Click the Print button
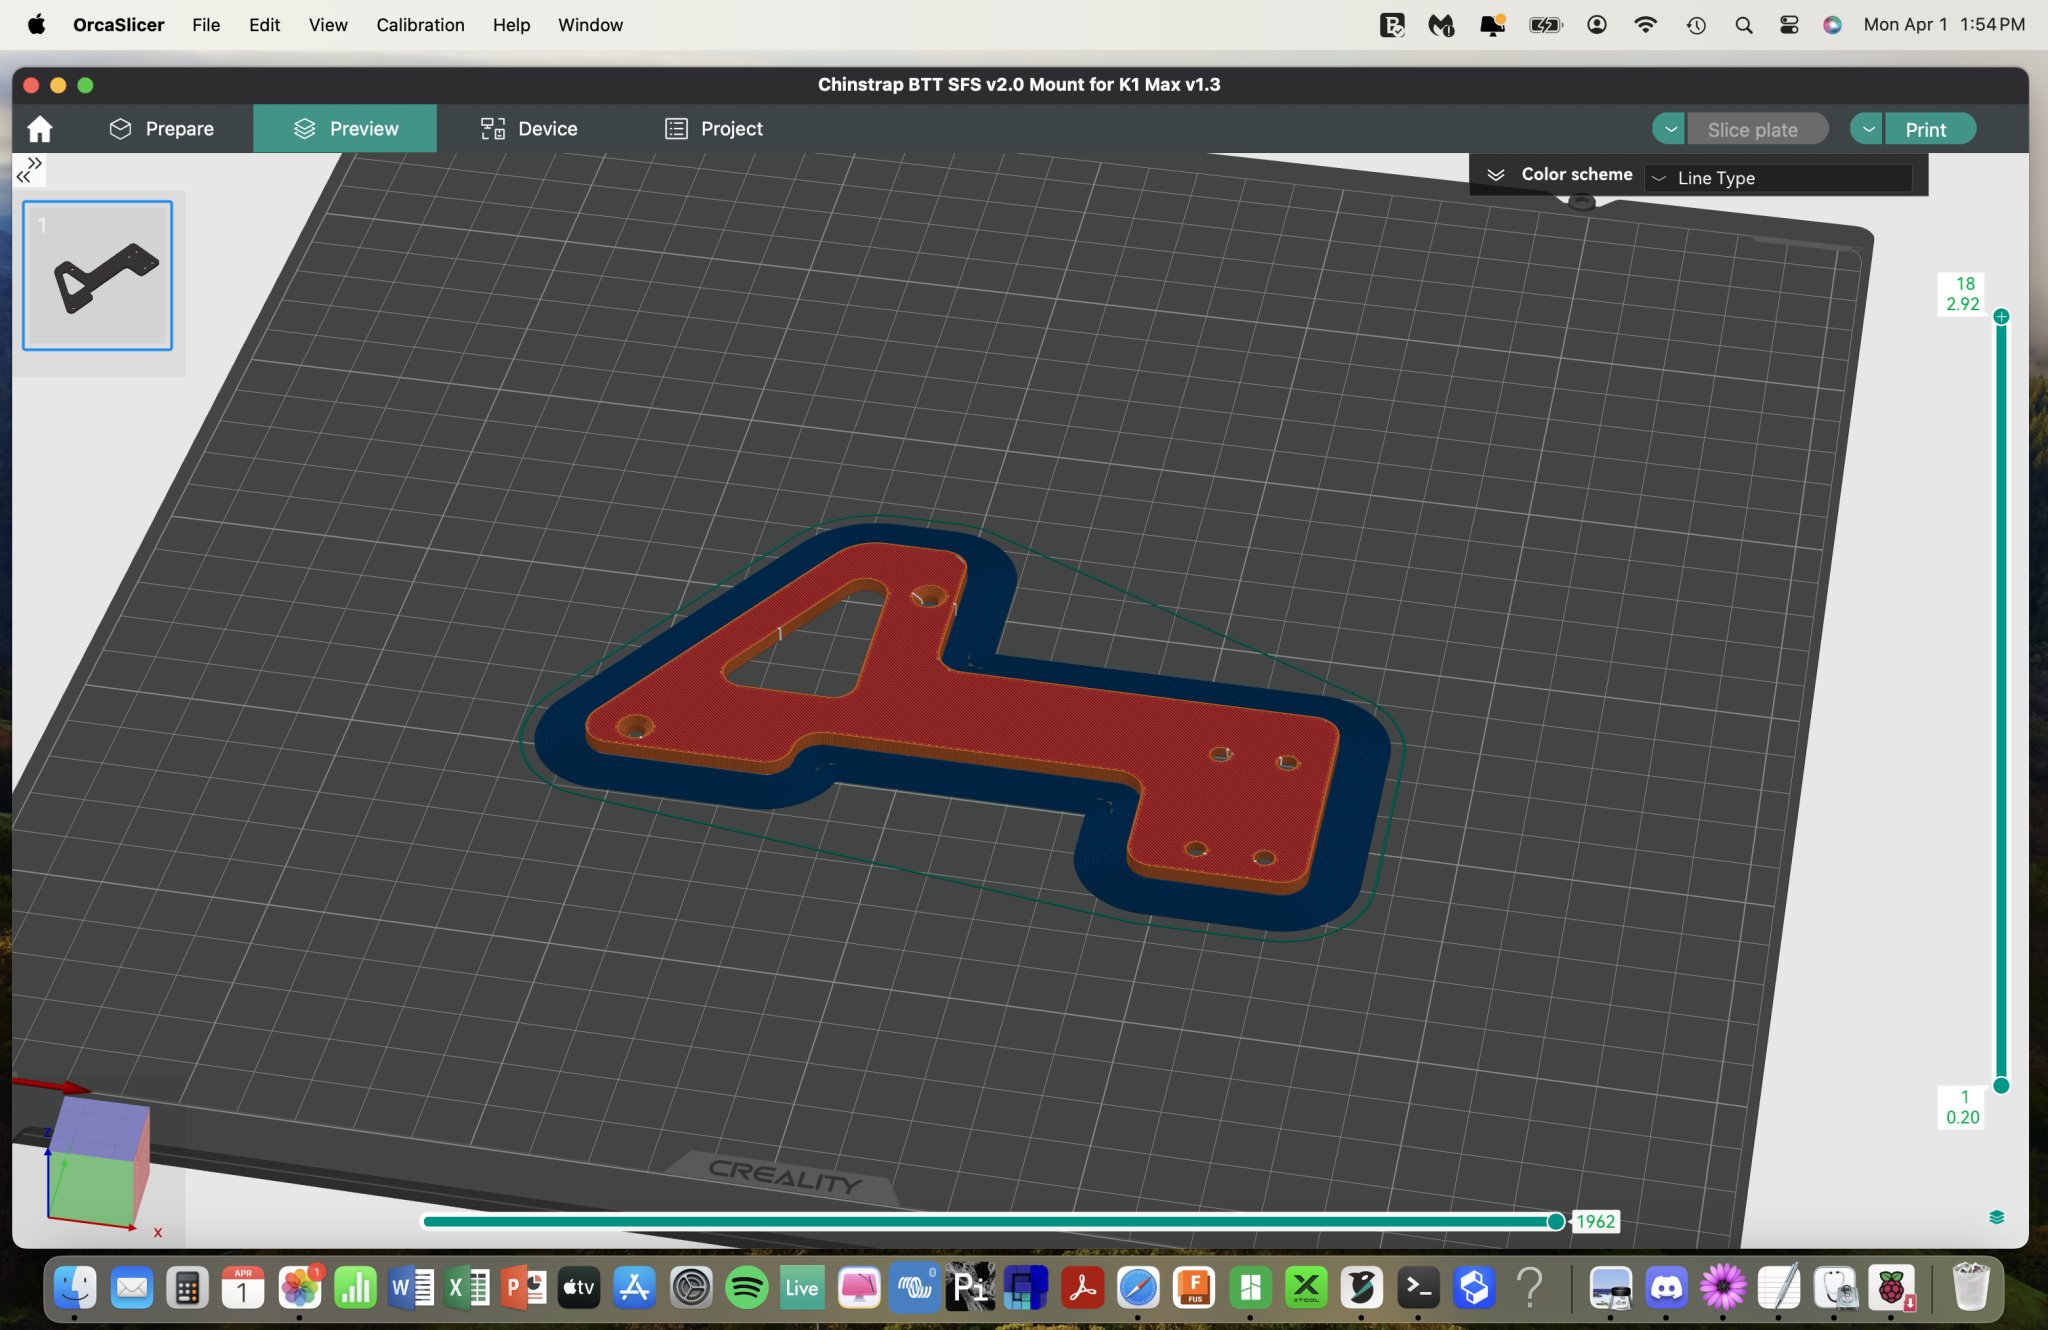This screenshot has height=1330, width=2048. point(1925,129)
